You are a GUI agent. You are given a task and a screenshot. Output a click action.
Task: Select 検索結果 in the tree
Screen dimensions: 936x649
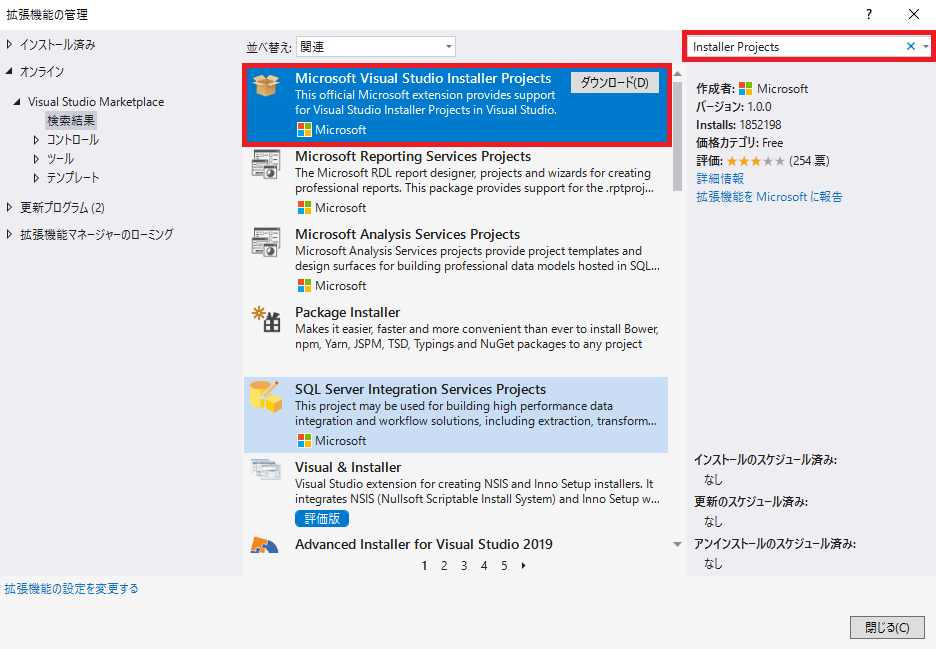click(71, 121)
